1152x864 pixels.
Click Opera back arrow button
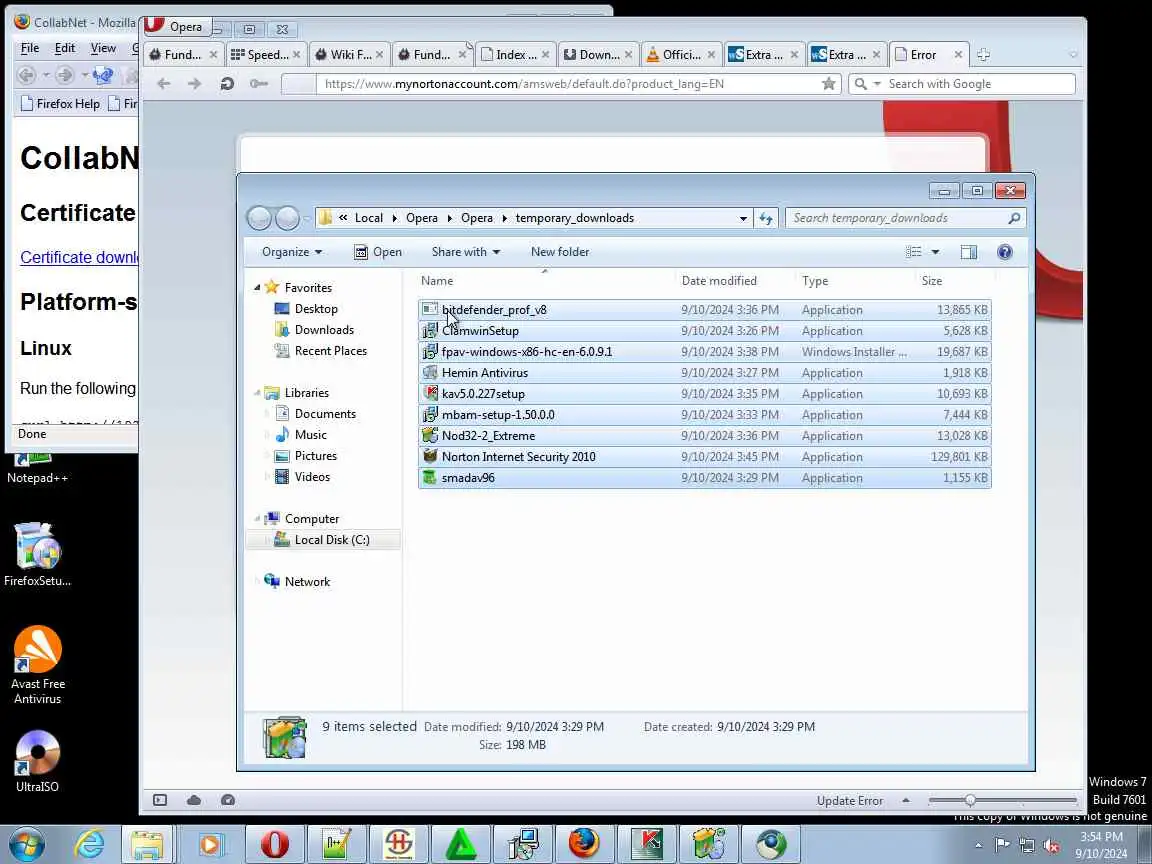[164, 84]
